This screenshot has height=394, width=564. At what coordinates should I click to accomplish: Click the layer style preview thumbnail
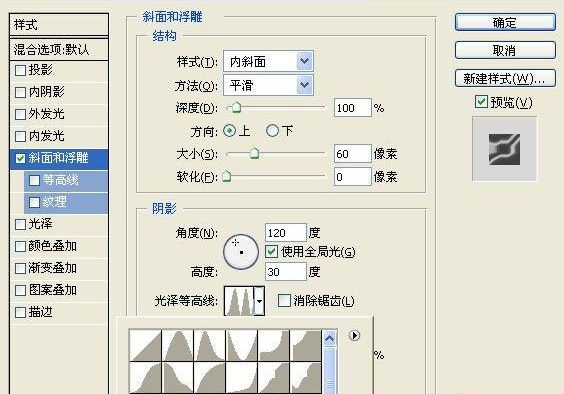point(504,149)
